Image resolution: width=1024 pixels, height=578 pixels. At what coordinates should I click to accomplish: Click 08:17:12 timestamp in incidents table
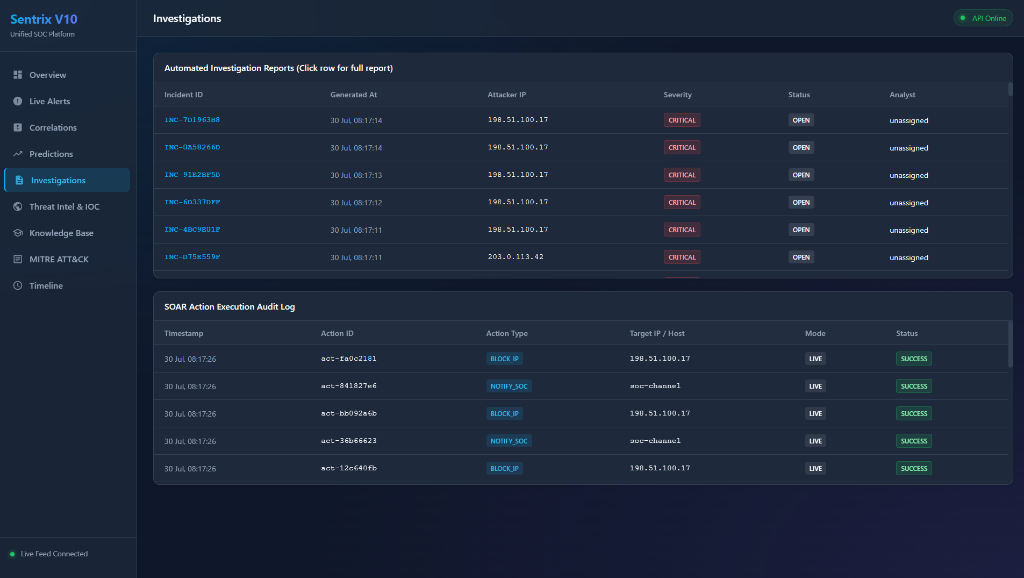click(356, 202)
